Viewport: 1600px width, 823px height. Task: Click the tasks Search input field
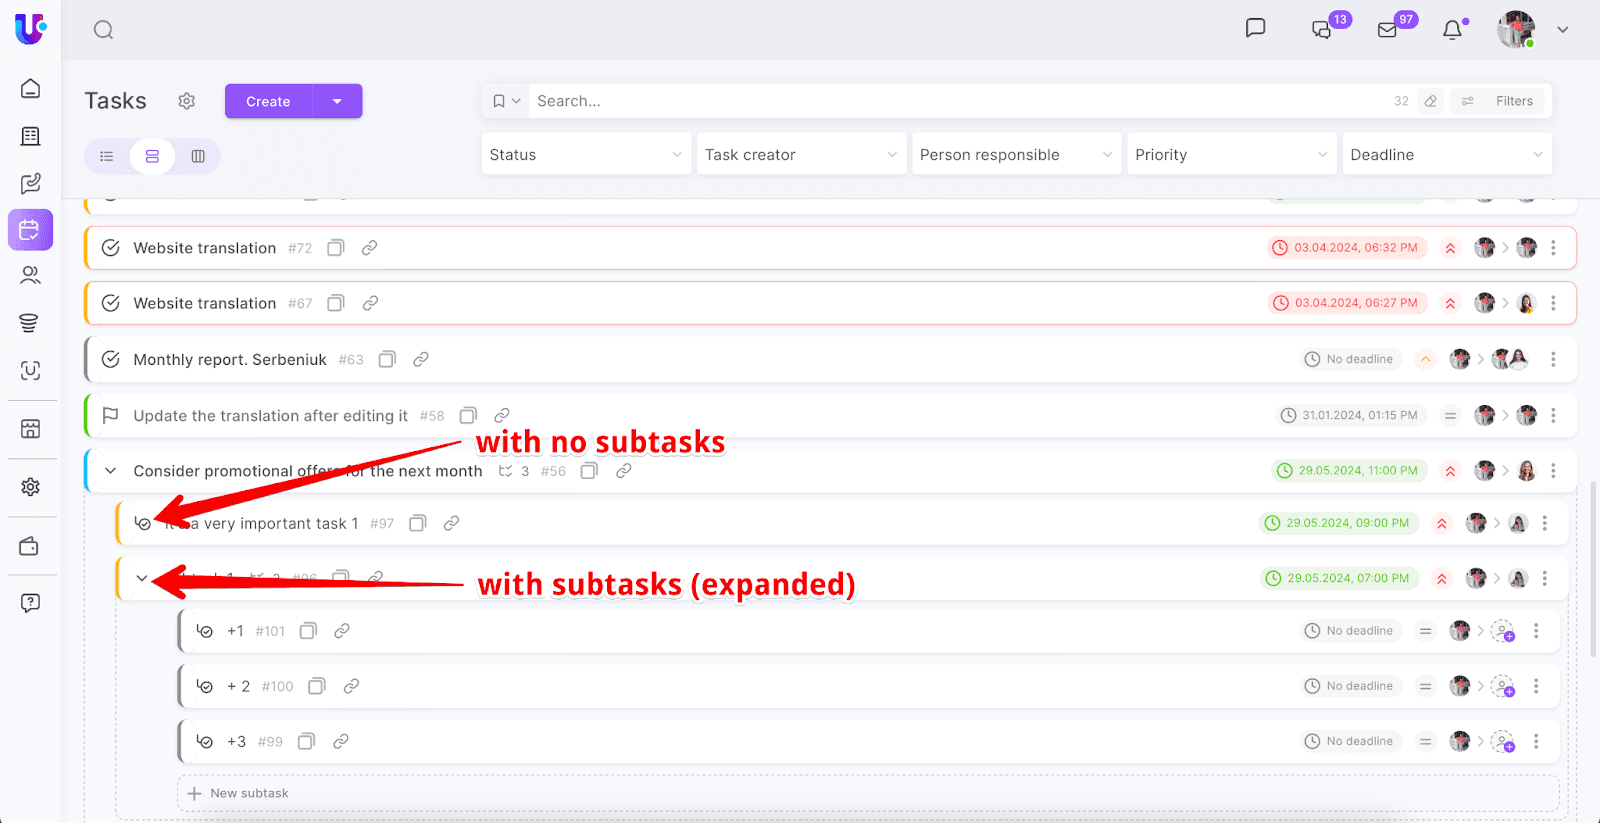pyautogui.click(x=950, y=101)
